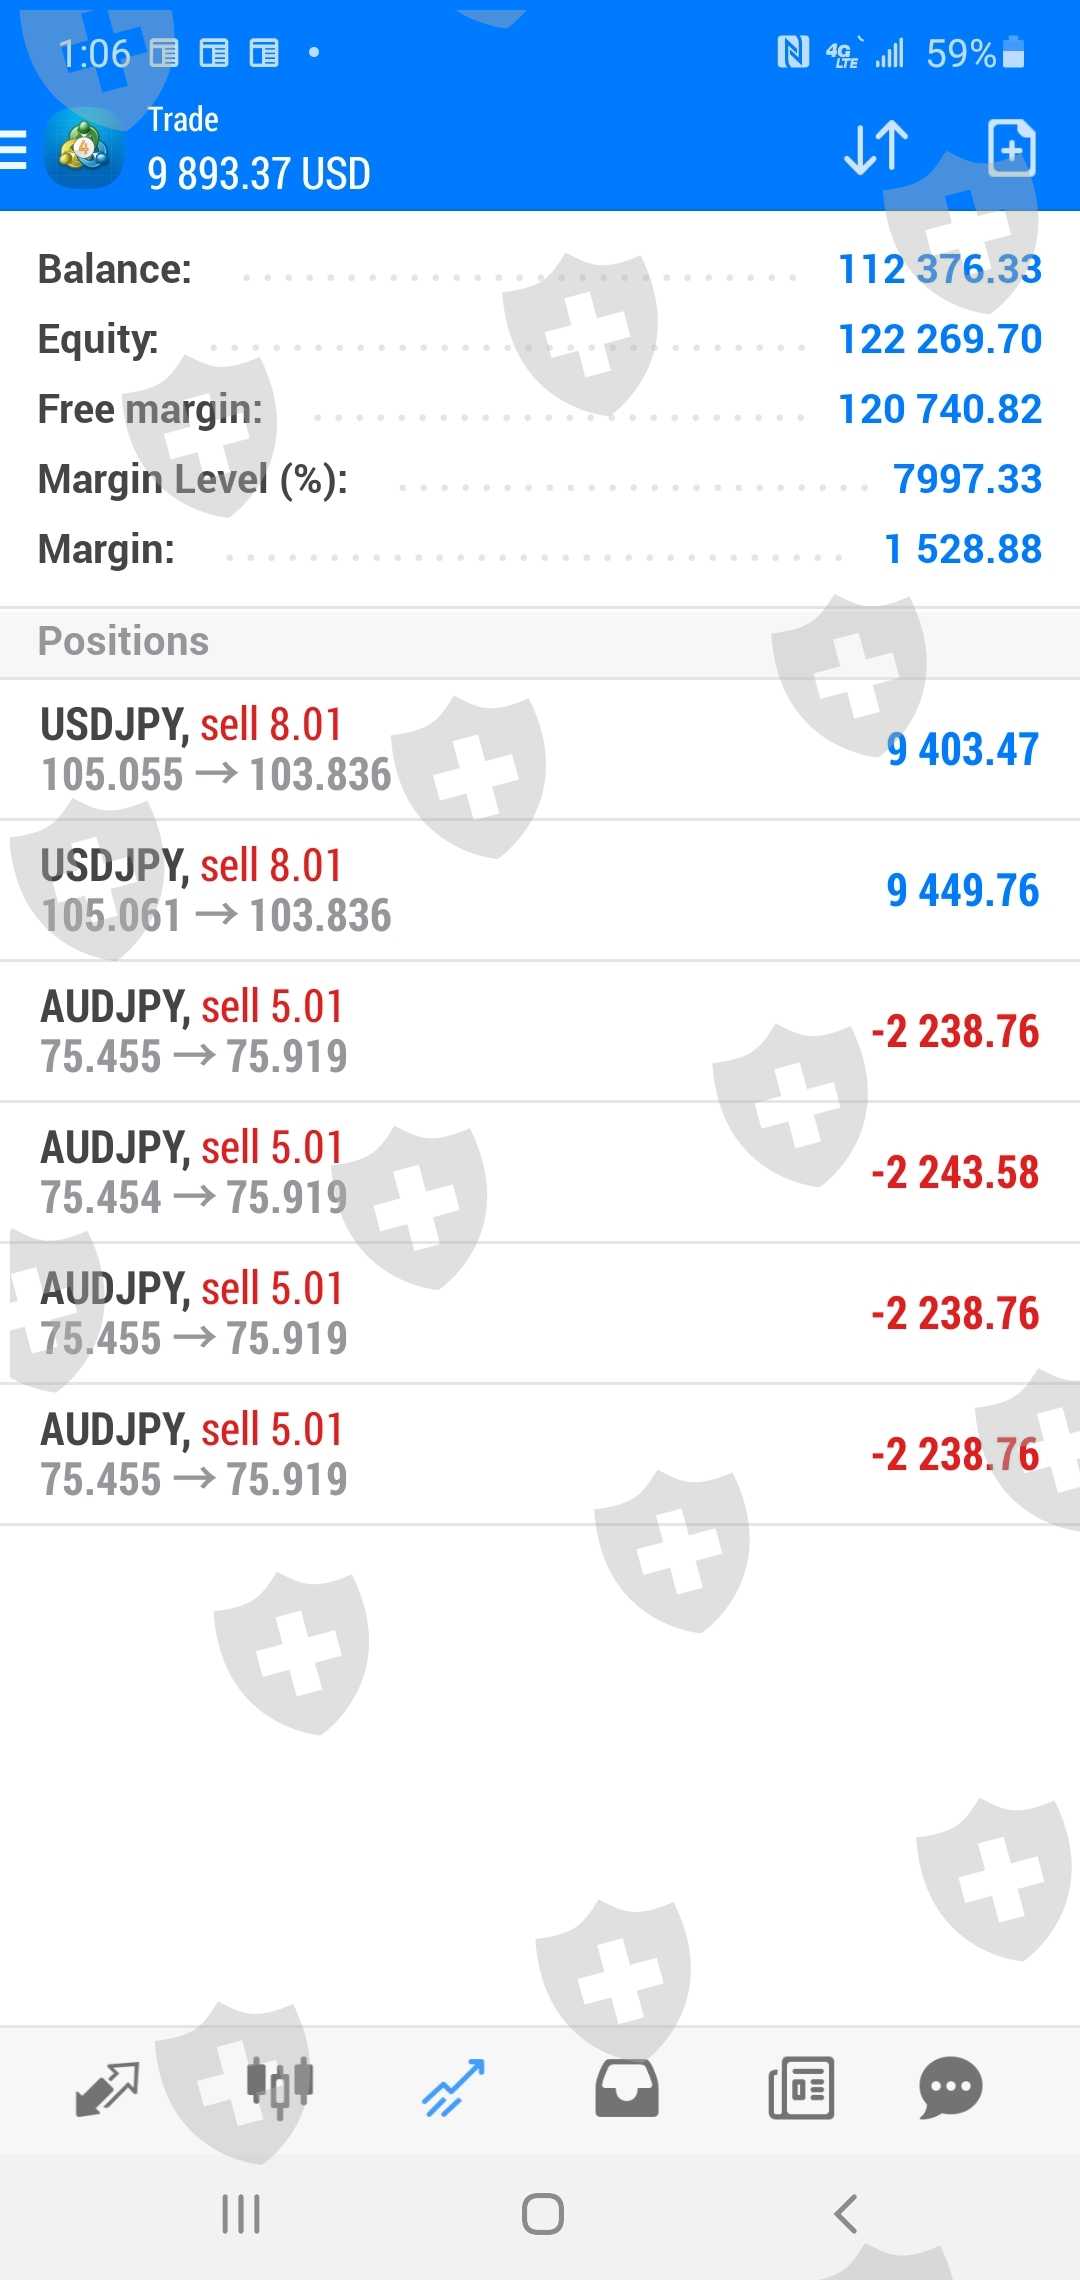Open Android recent apps button
Screen dimensions: 1080x2280
(241, 2214)
